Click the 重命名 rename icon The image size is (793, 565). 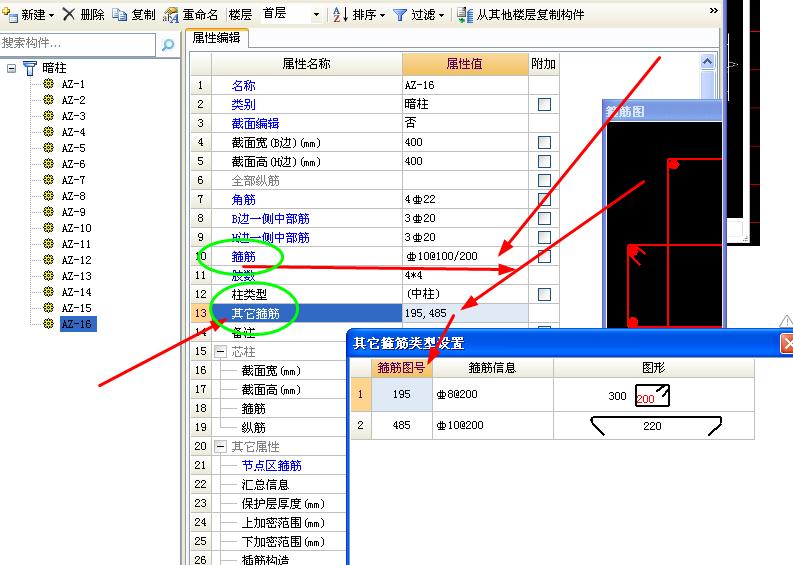pyautogui.click(x=171, y=15)
